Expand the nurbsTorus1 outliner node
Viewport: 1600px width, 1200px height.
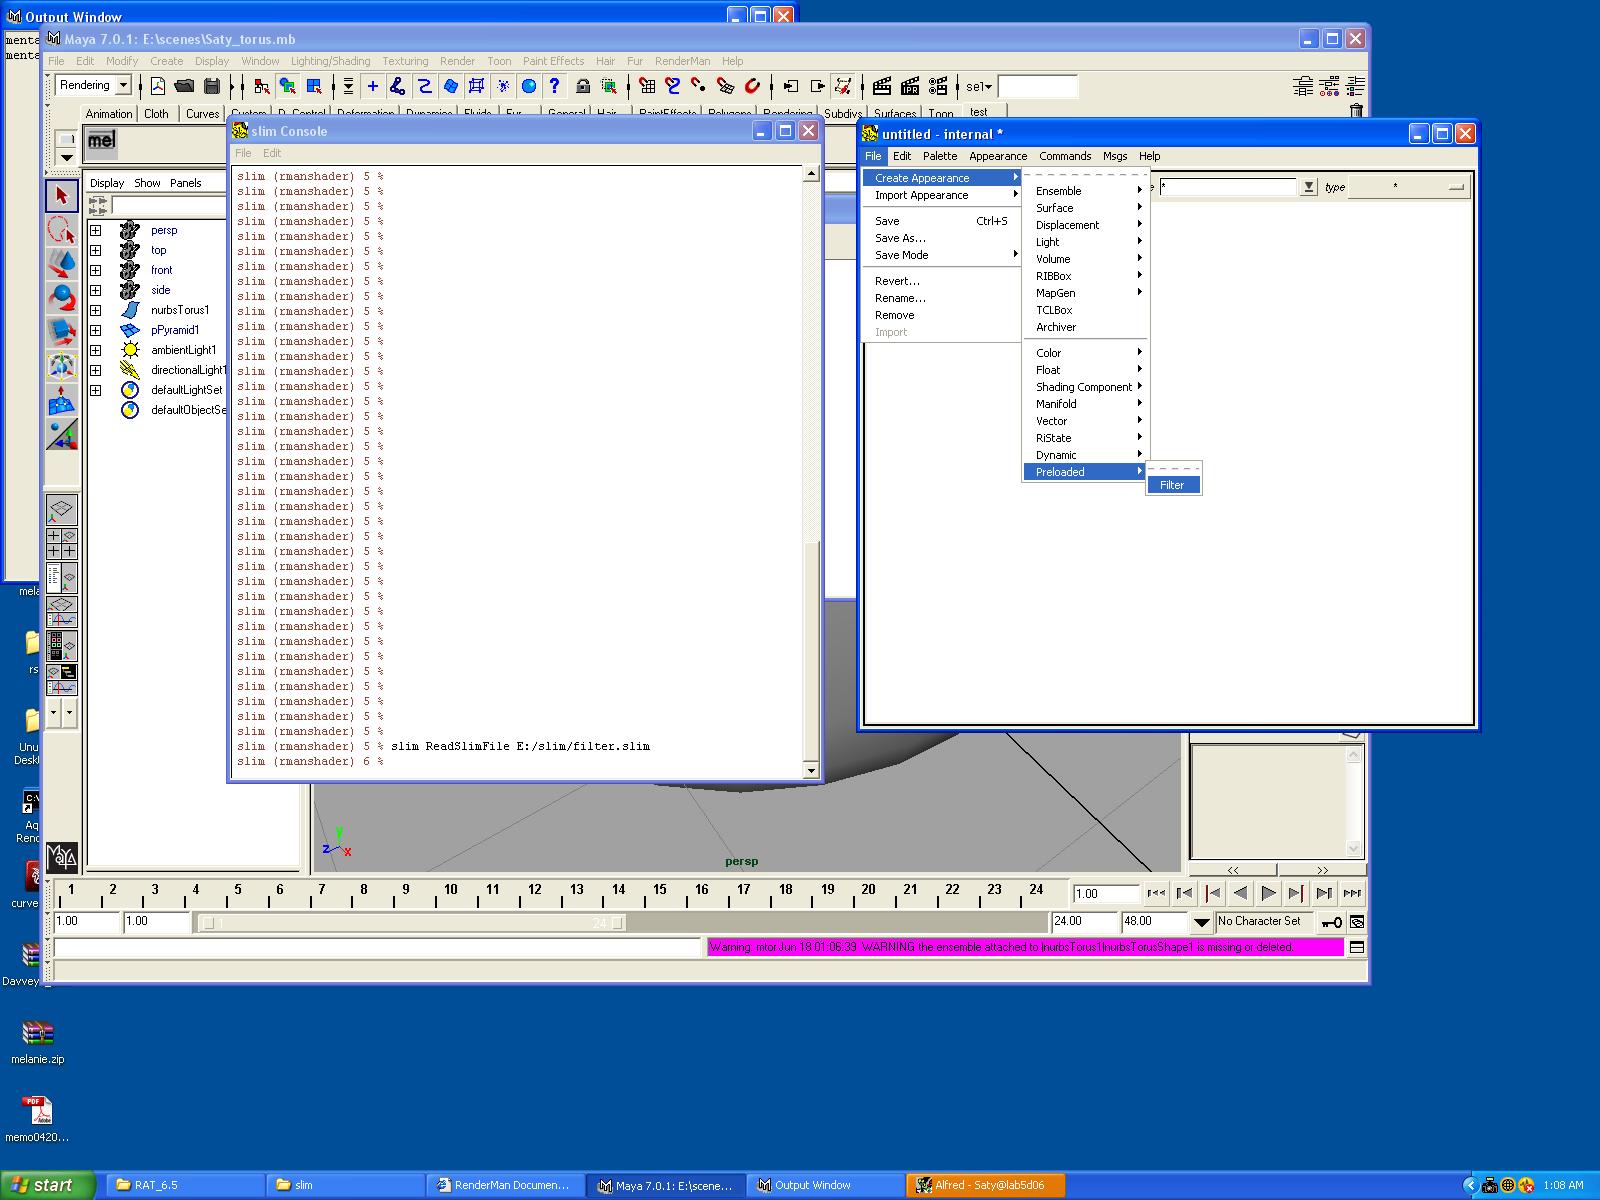coord(96,310)
